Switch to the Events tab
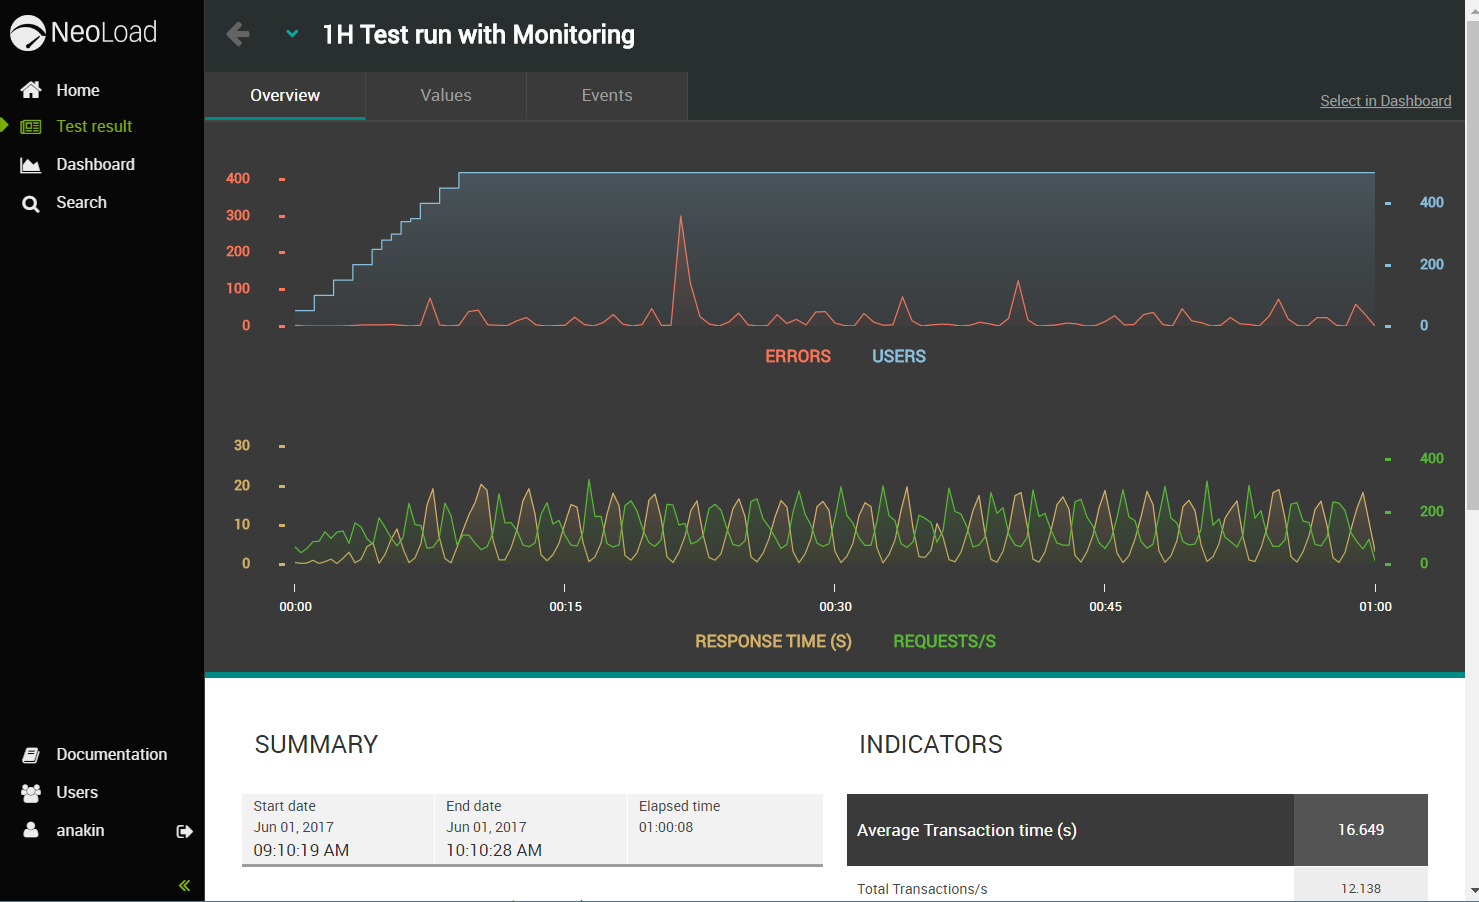The height and width of the screenshot is (902, 1479). click(x=607, y=96)
